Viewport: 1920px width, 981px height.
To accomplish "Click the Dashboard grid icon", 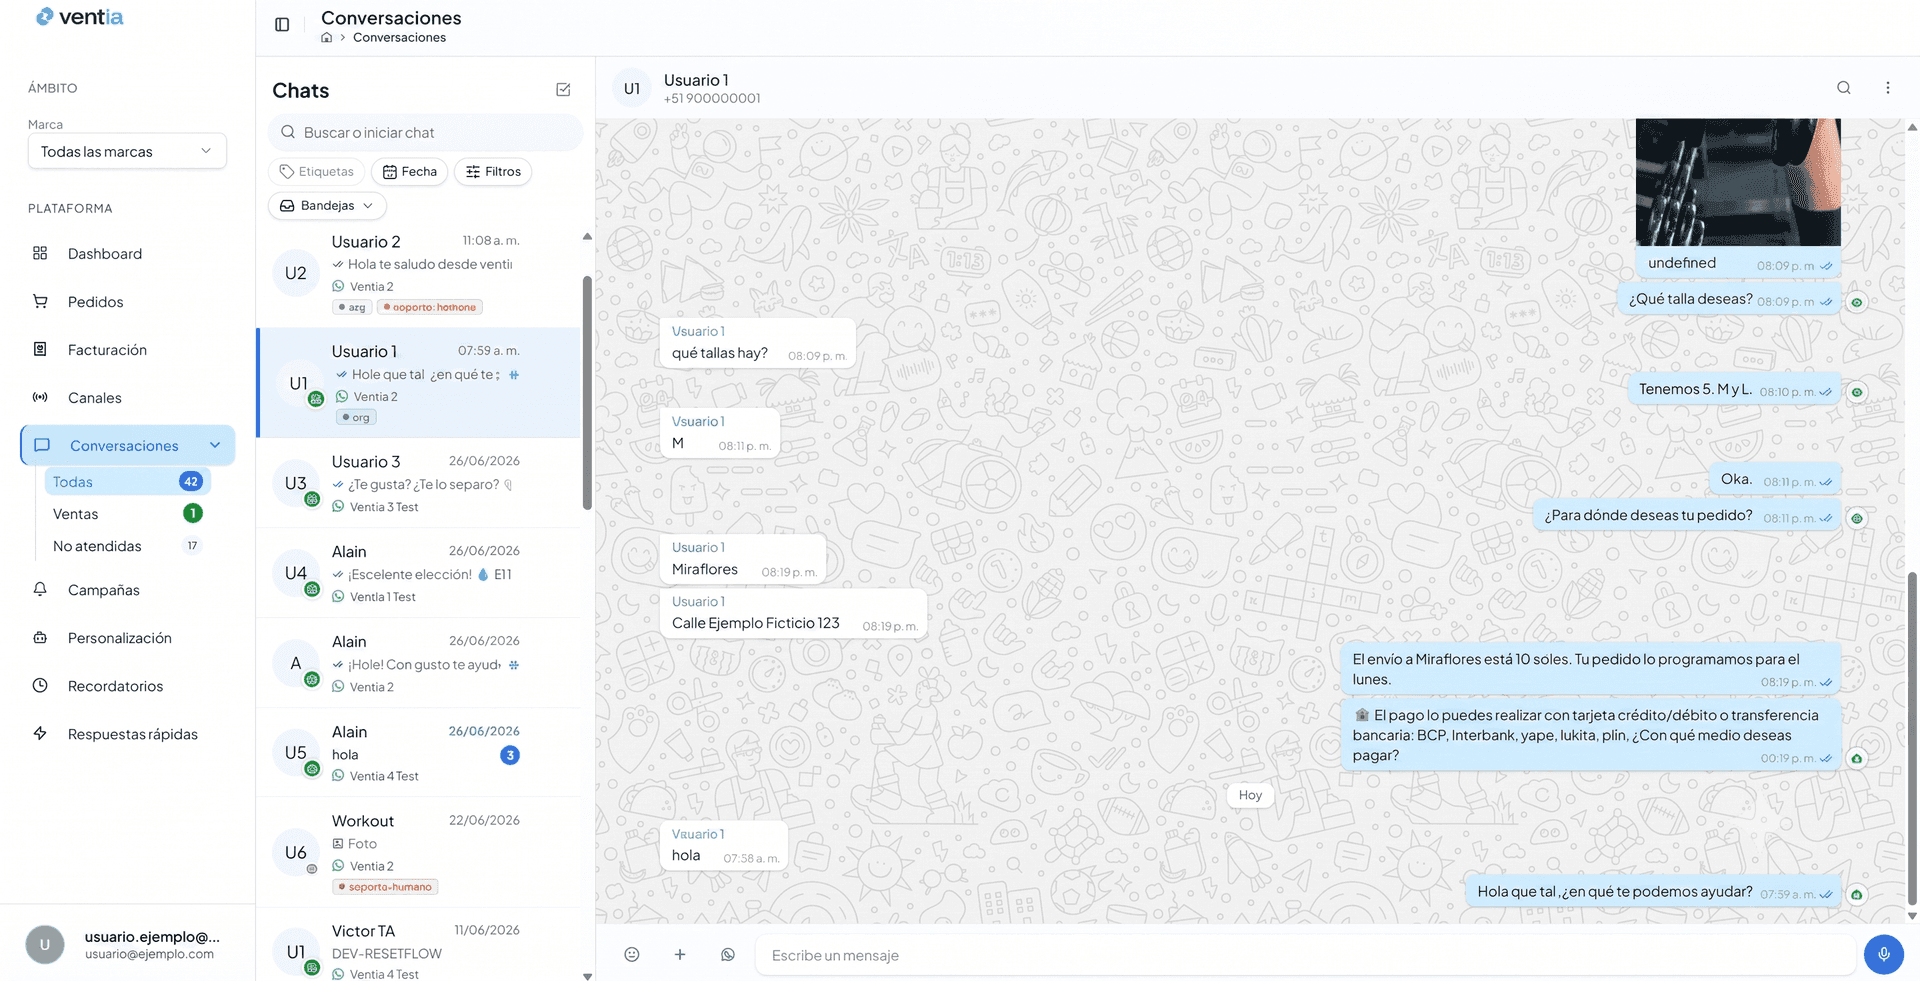I will [40, 253].
